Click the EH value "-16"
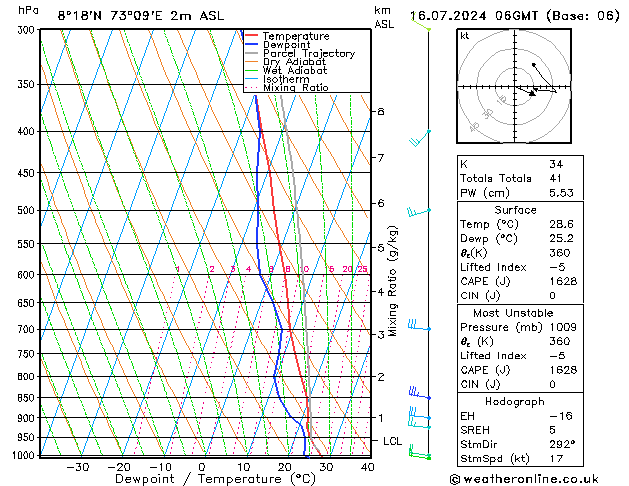This screenshot has height=486, width=629. [x=561, y=416]
